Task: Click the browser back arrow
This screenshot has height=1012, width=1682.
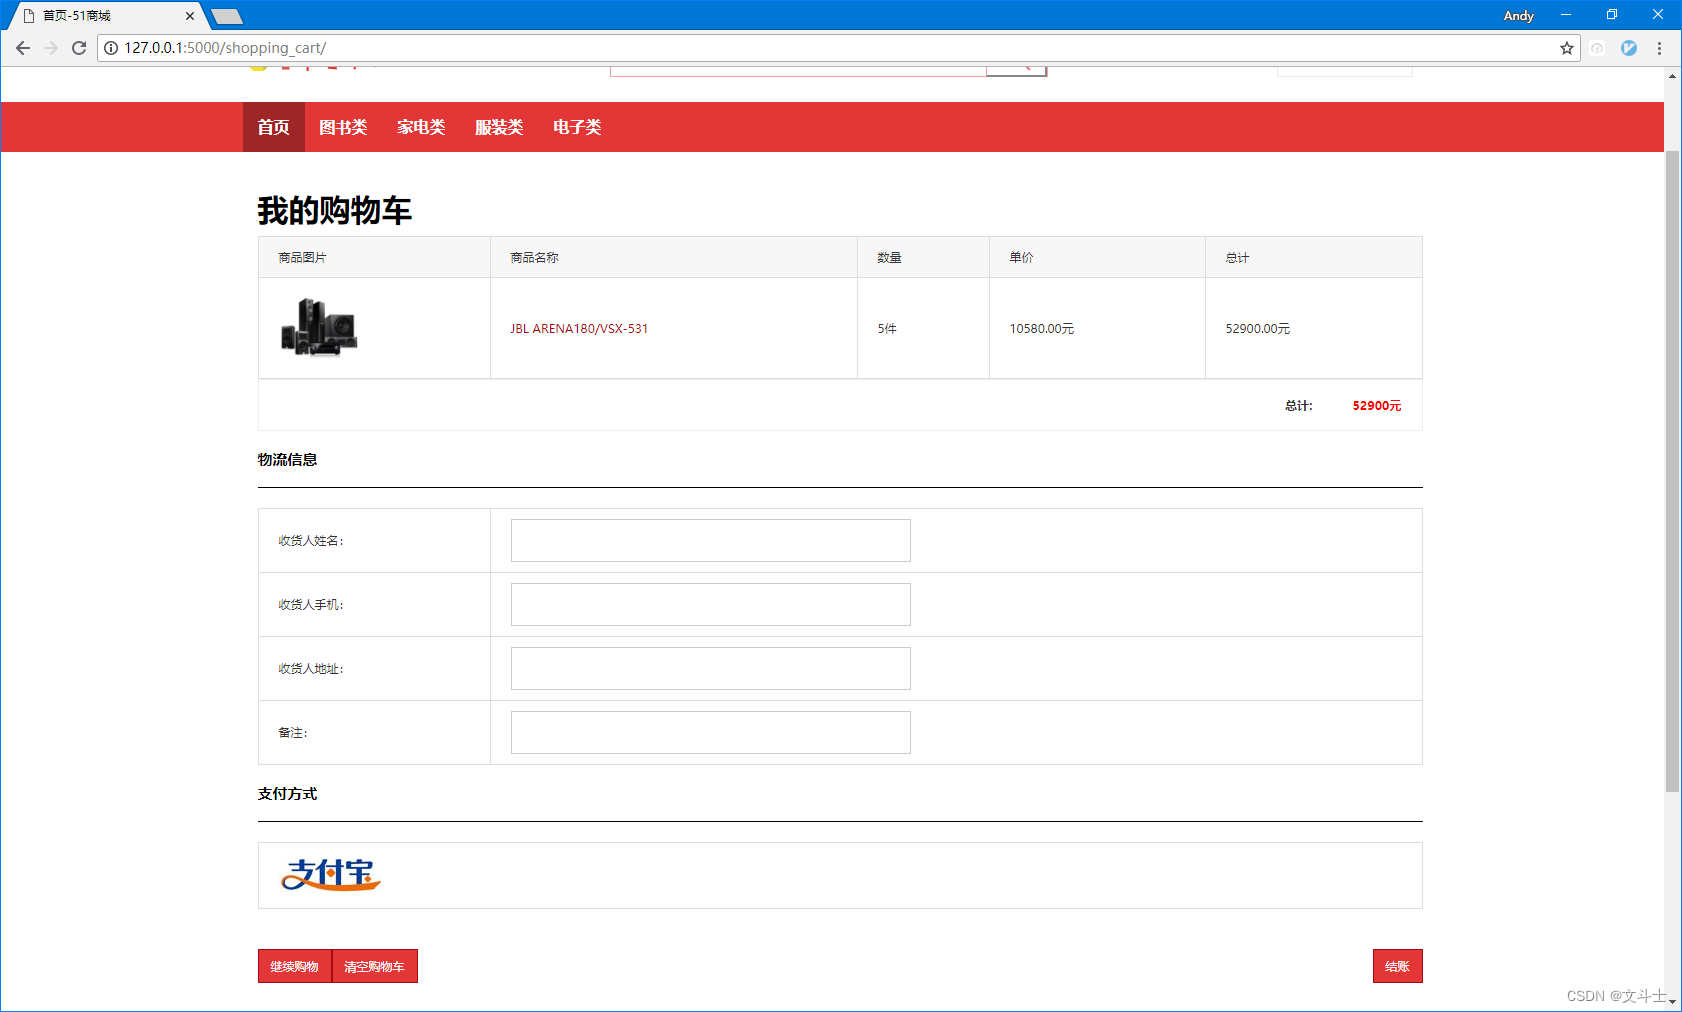Action: tap(22, 48)
